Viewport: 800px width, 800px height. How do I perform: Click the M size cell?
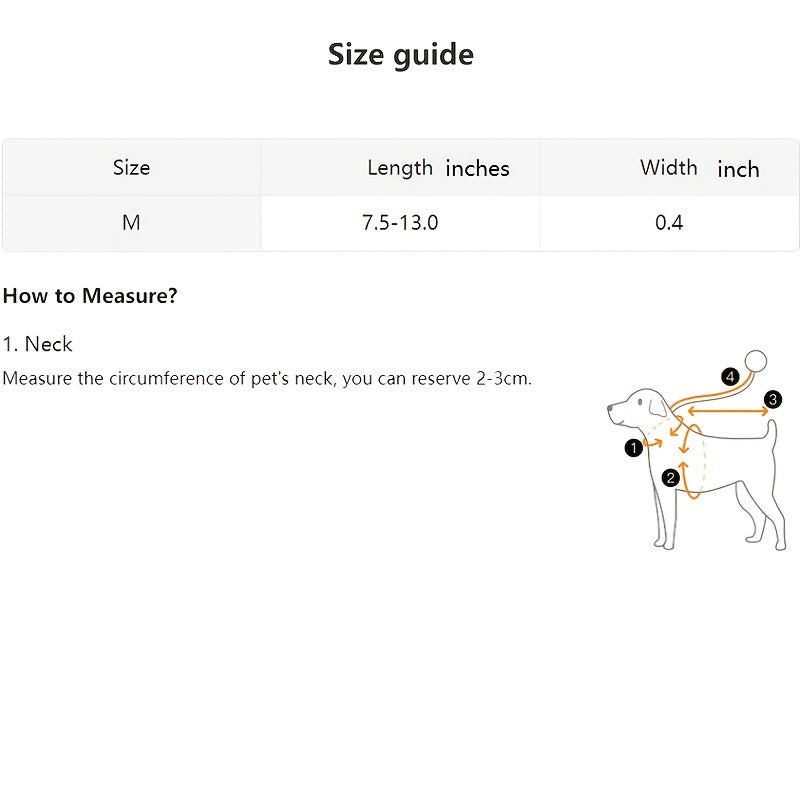(x=131, y=222)
